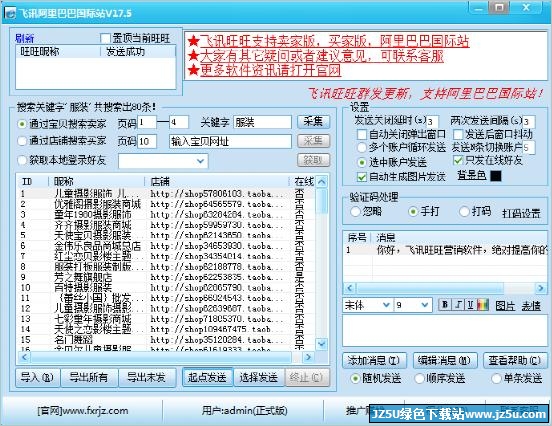Click the 获取 button
Screen dimensions: 552x426
(x=313, y=160)
